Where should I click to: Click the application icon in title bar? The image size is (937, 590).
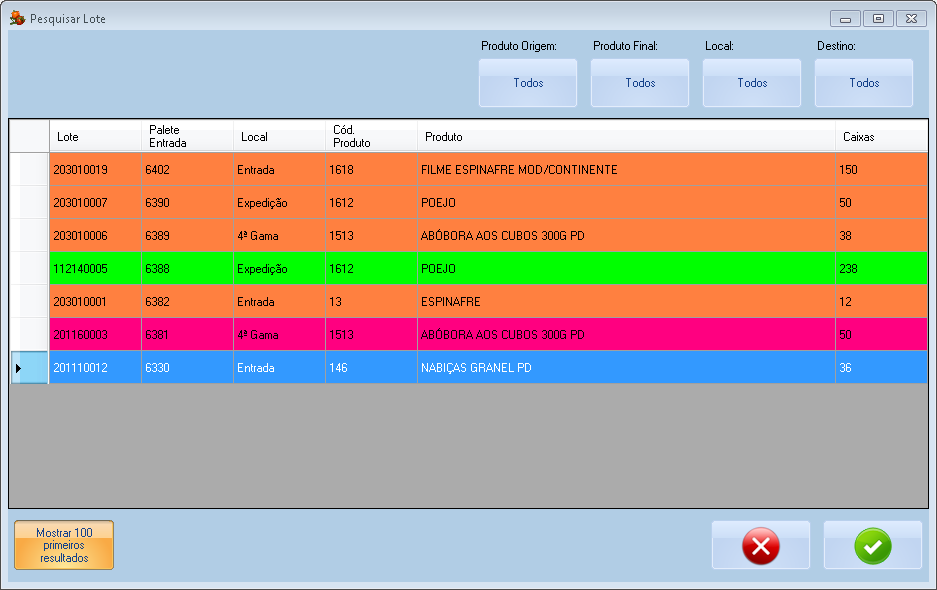pos(17,18)
